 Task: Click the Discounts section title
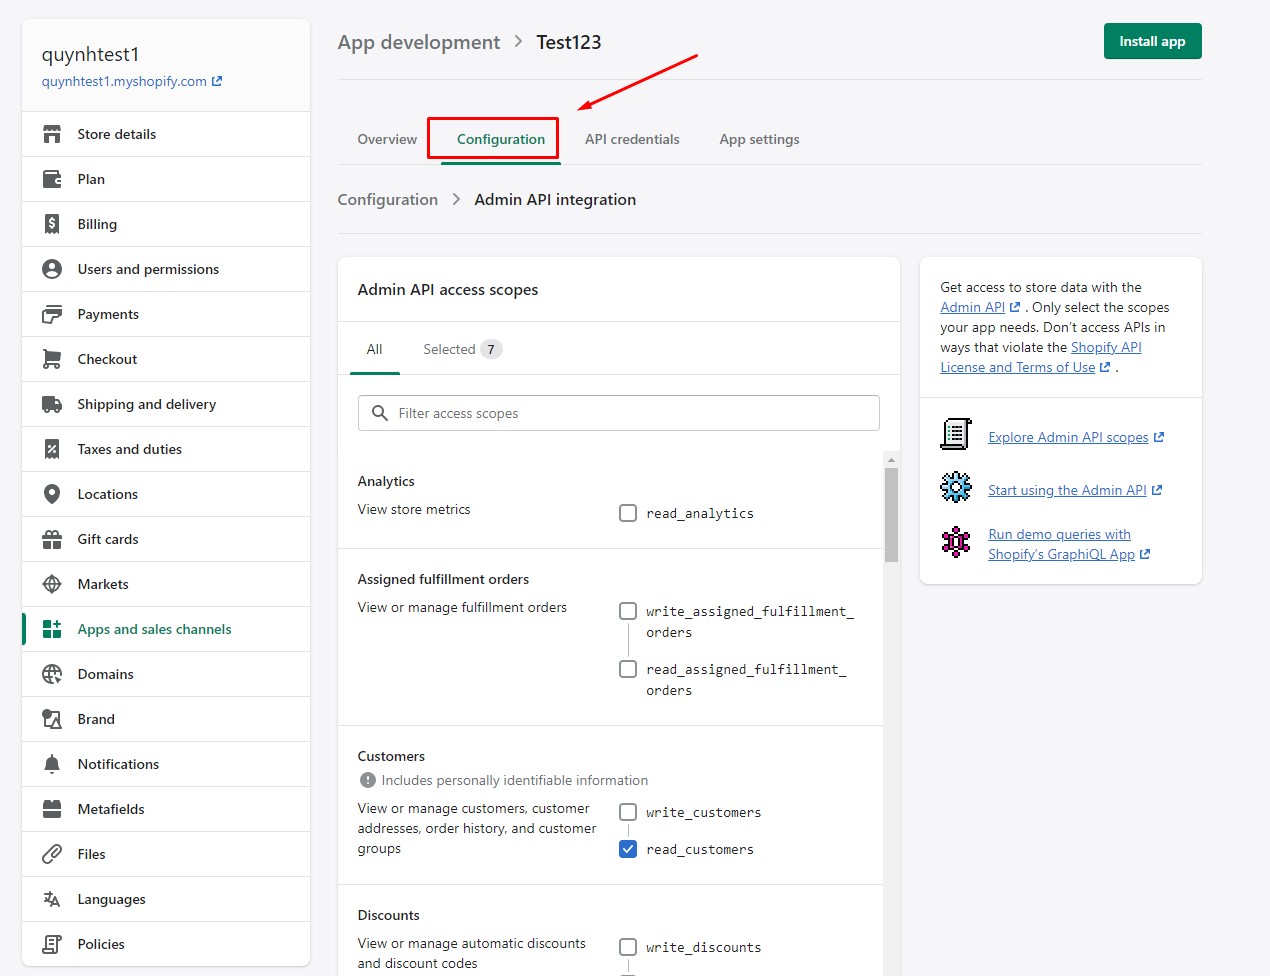point(389,915)
